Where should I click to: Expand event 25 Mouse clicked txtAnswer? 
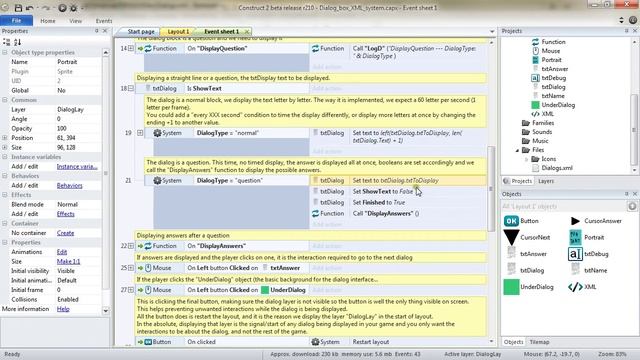(x=131, y=268)
